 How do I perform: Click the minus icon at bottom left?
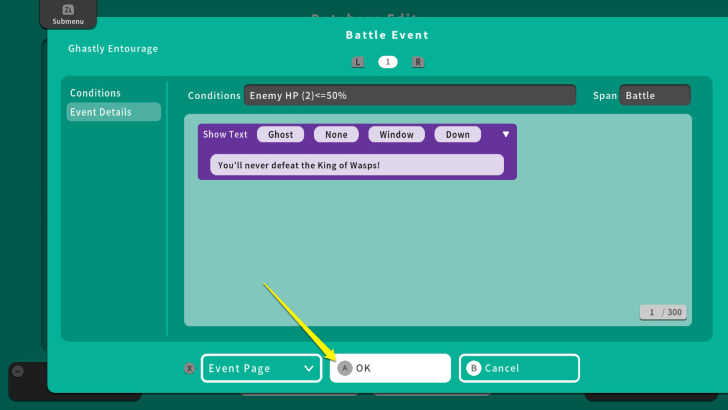[x=17, y=371]
